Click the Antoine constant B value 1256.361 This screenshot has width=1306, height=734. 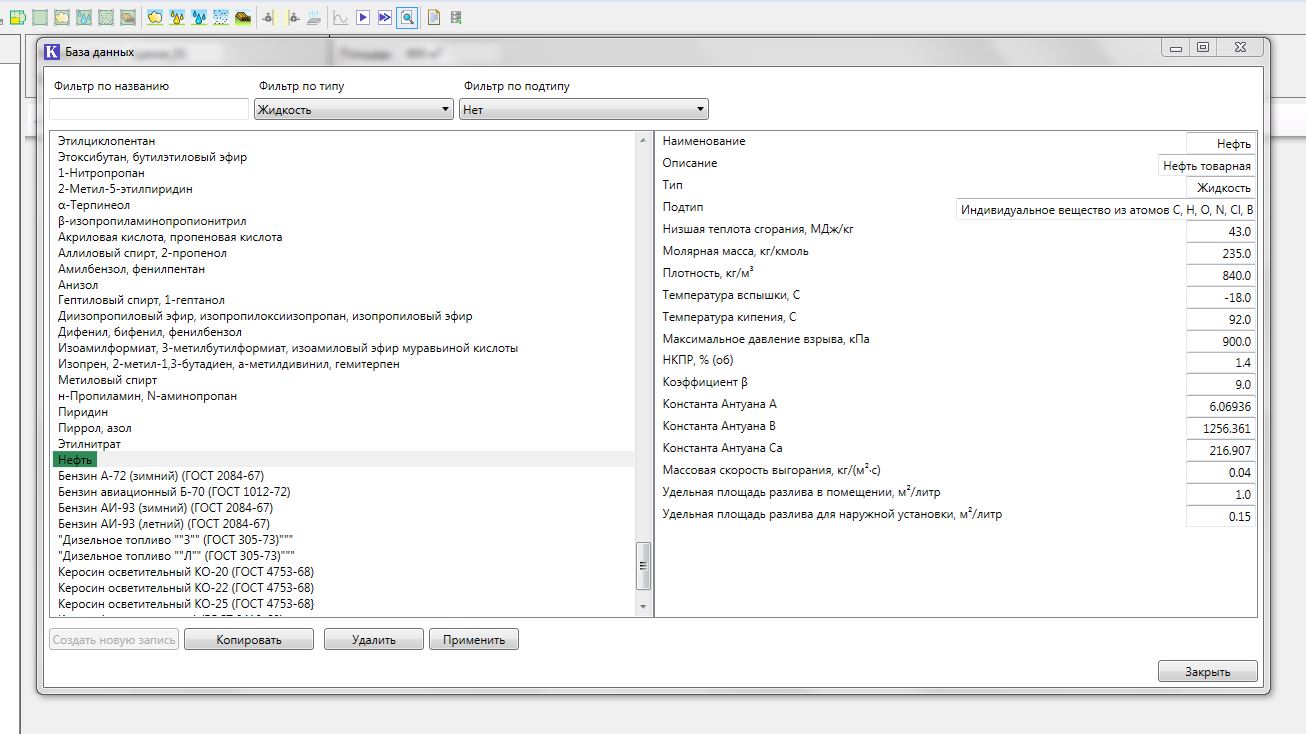1221,429
